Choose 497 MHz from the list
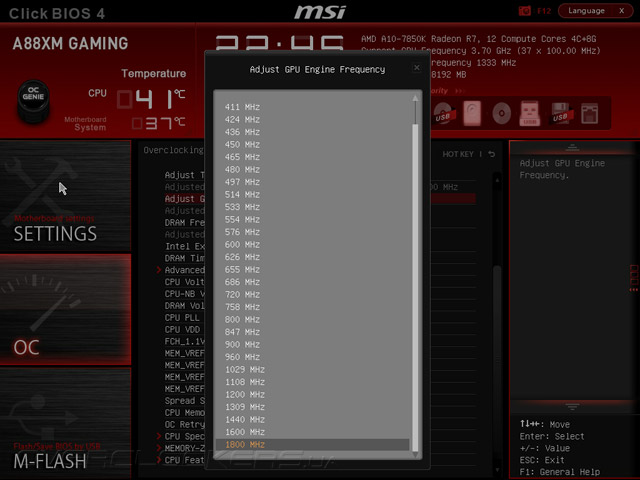Viewport: 640px width, 480px height. [x=312, y=182]
